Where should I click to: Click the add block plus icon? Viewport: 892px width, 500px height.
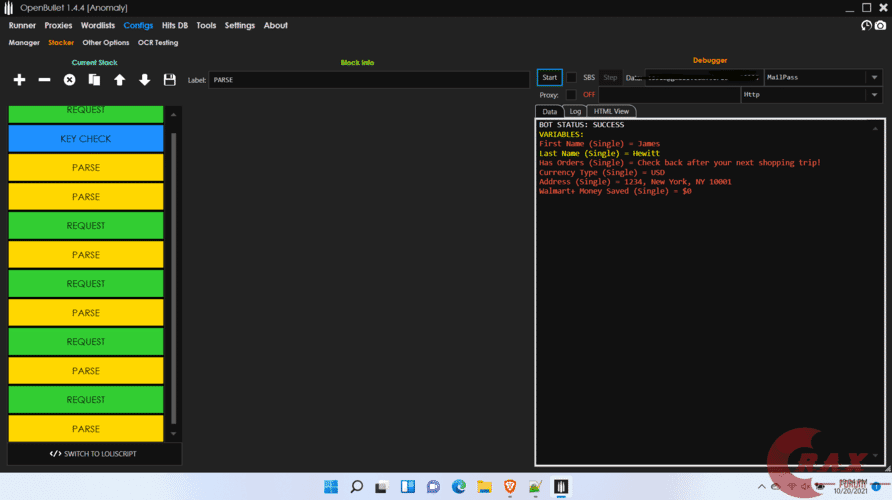(19, 80)
